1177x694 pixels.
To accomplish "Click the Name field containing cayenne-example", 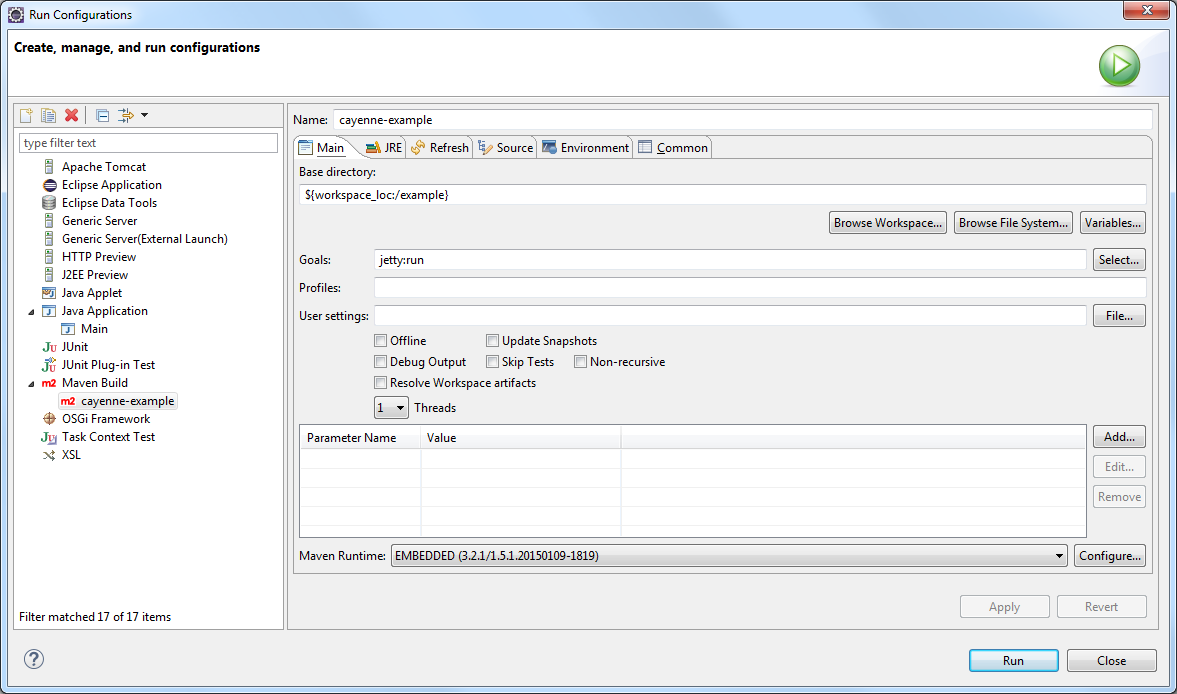I will coord(742,119).
